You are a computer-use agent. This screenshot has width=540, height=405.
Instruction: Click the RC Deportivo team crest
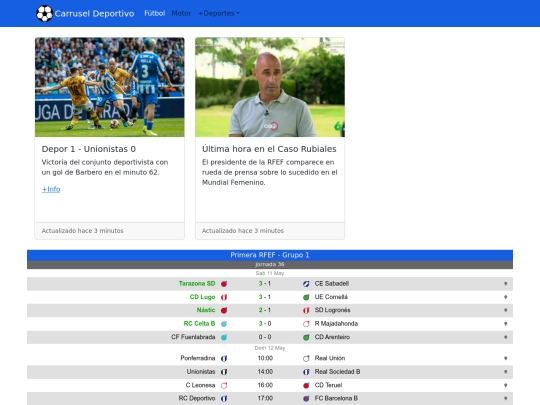(x=224, y=398)
